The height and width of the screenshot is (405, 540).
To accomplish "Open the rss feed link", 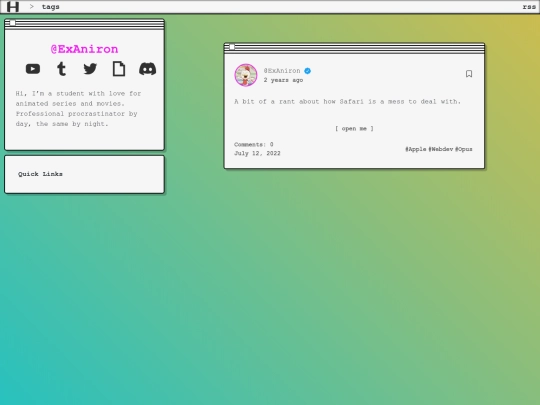I will click(529, 7).
